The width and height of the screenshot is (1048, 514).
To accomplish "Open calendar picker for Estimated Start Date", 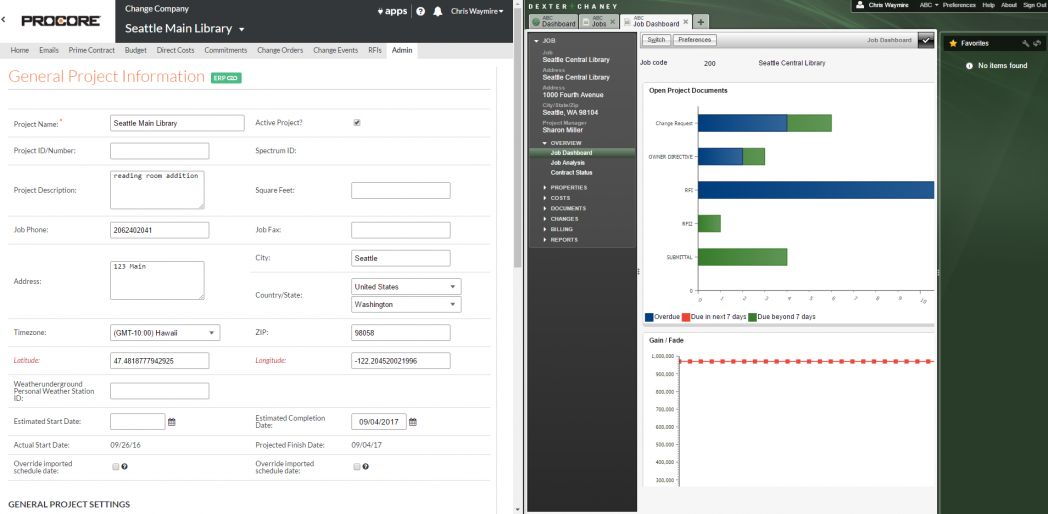I will point(171,422).
